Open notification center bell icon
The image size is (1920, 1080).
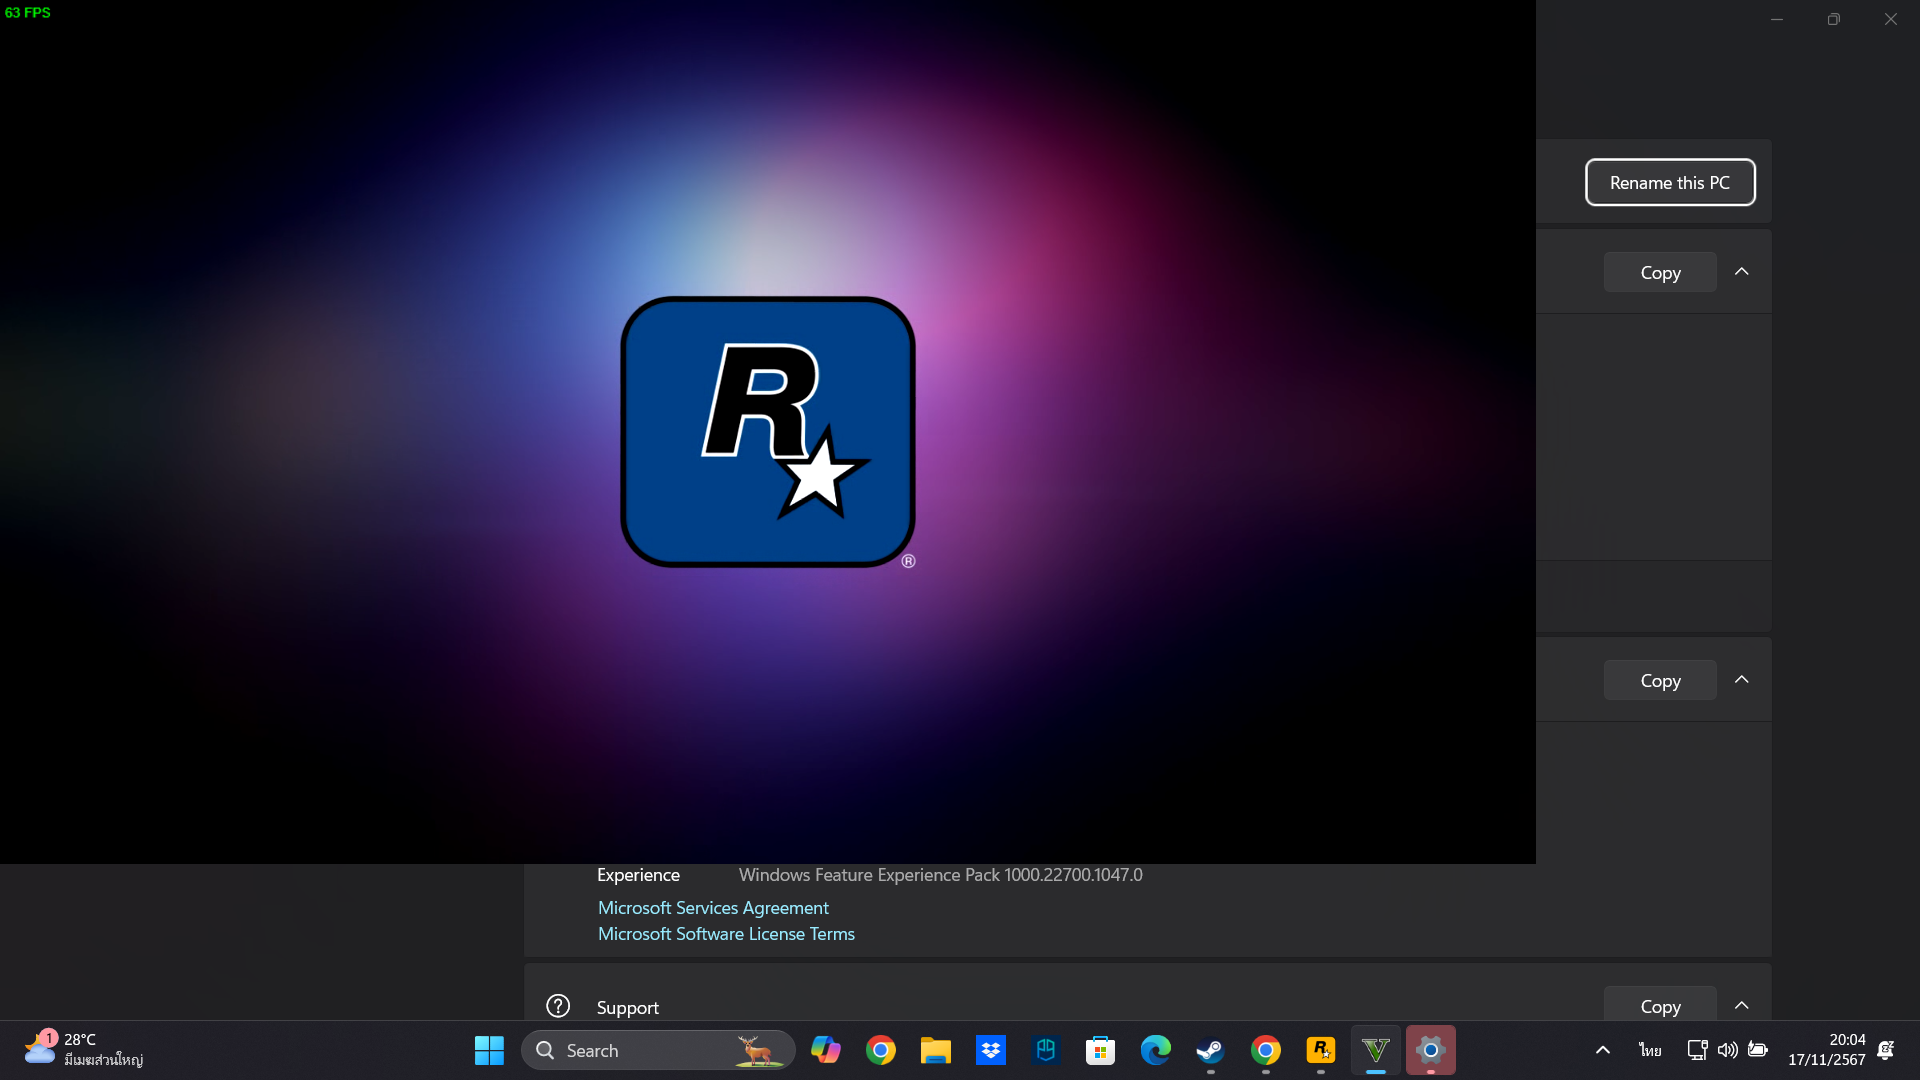coord(1886,1050)
